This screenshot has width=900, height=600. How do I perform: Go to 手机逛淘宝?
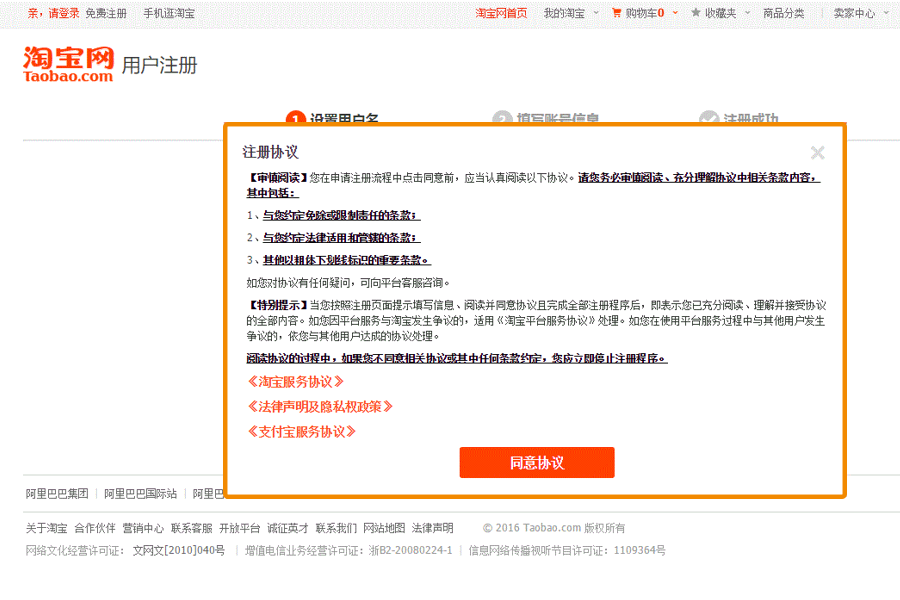pos(169,13)
